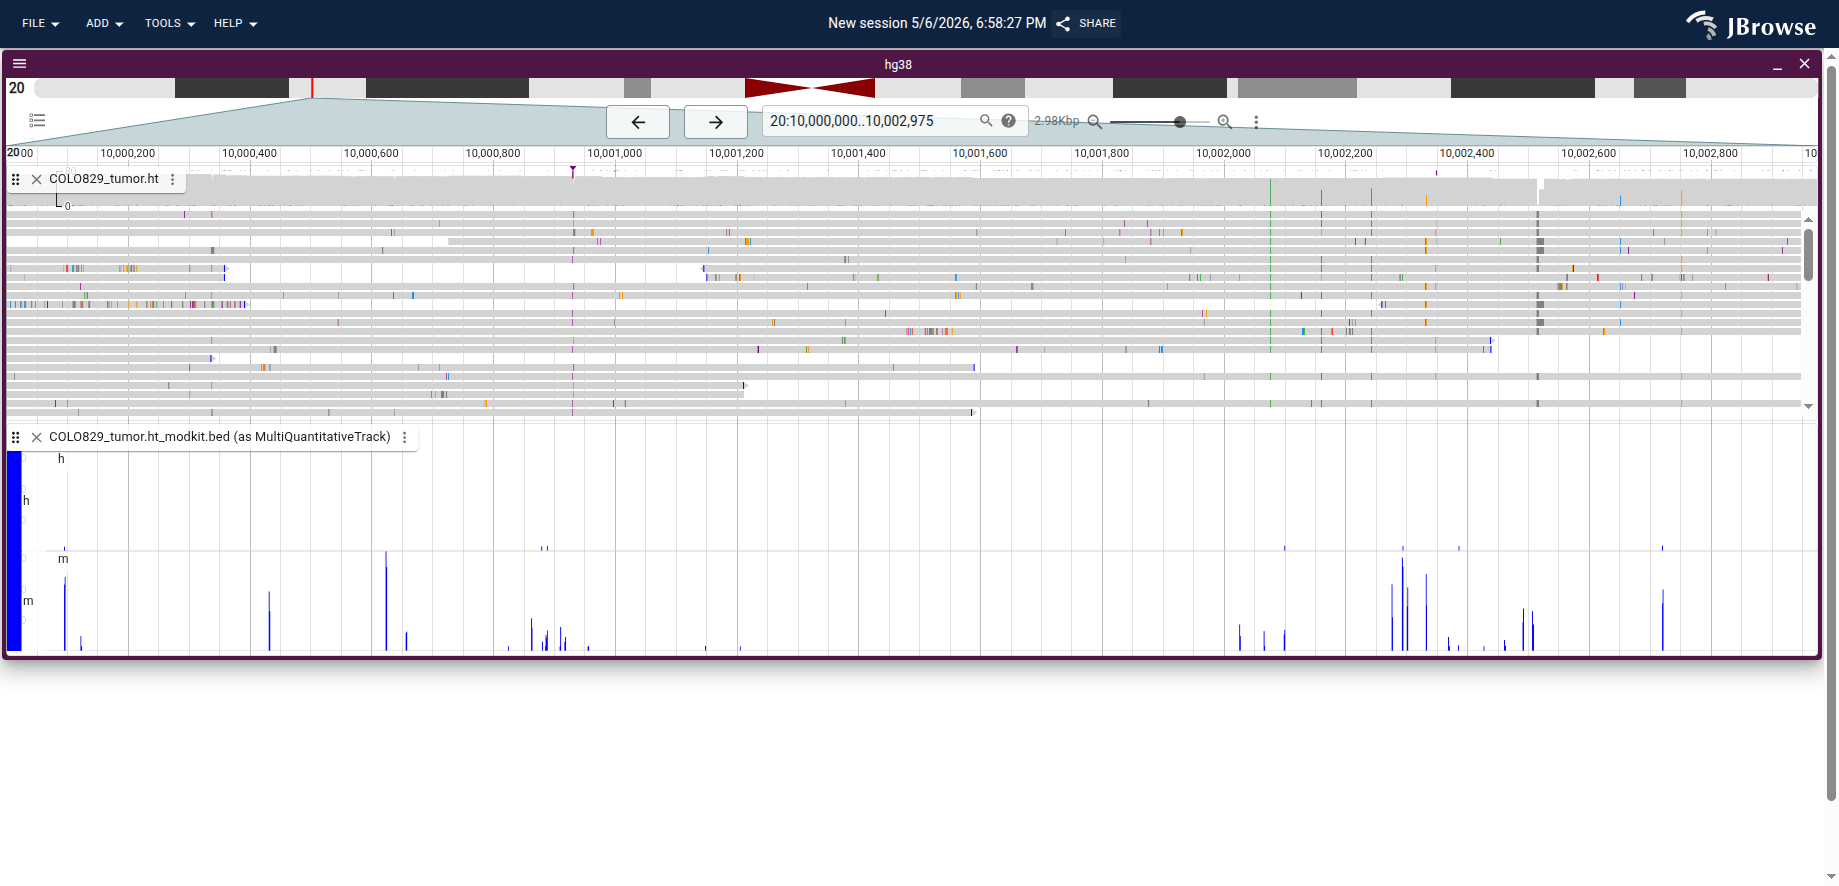Open the location search help icon

(1009, 120)
